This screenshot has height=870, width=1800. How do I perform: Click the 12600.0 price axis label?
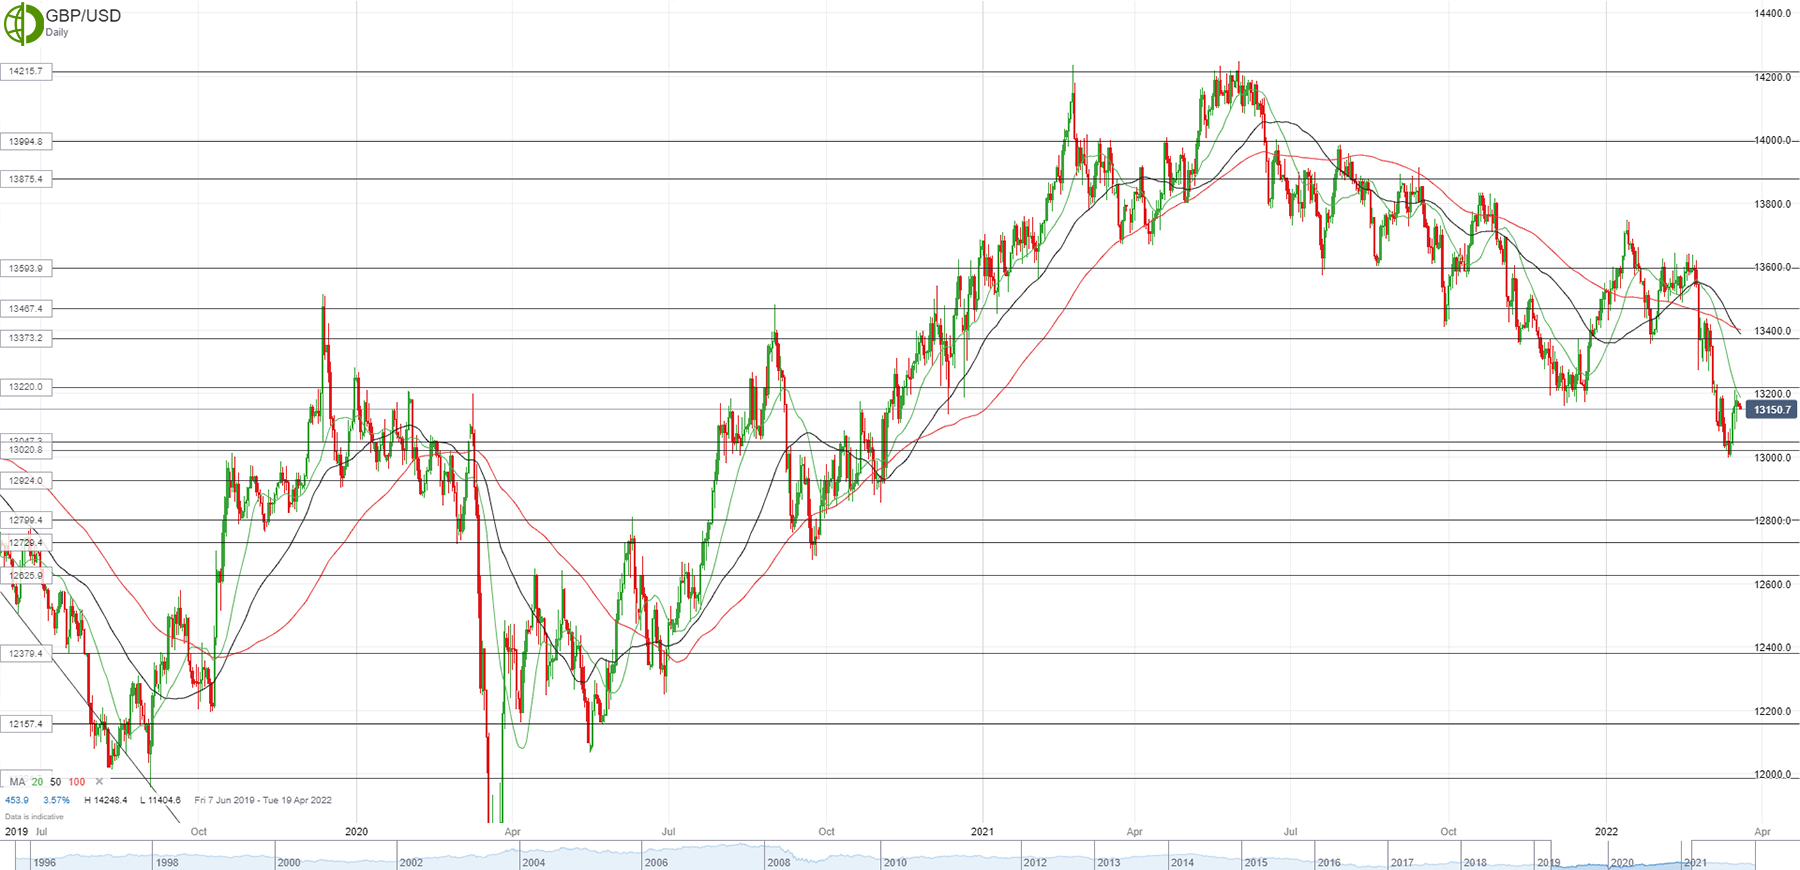(1772, 585)
